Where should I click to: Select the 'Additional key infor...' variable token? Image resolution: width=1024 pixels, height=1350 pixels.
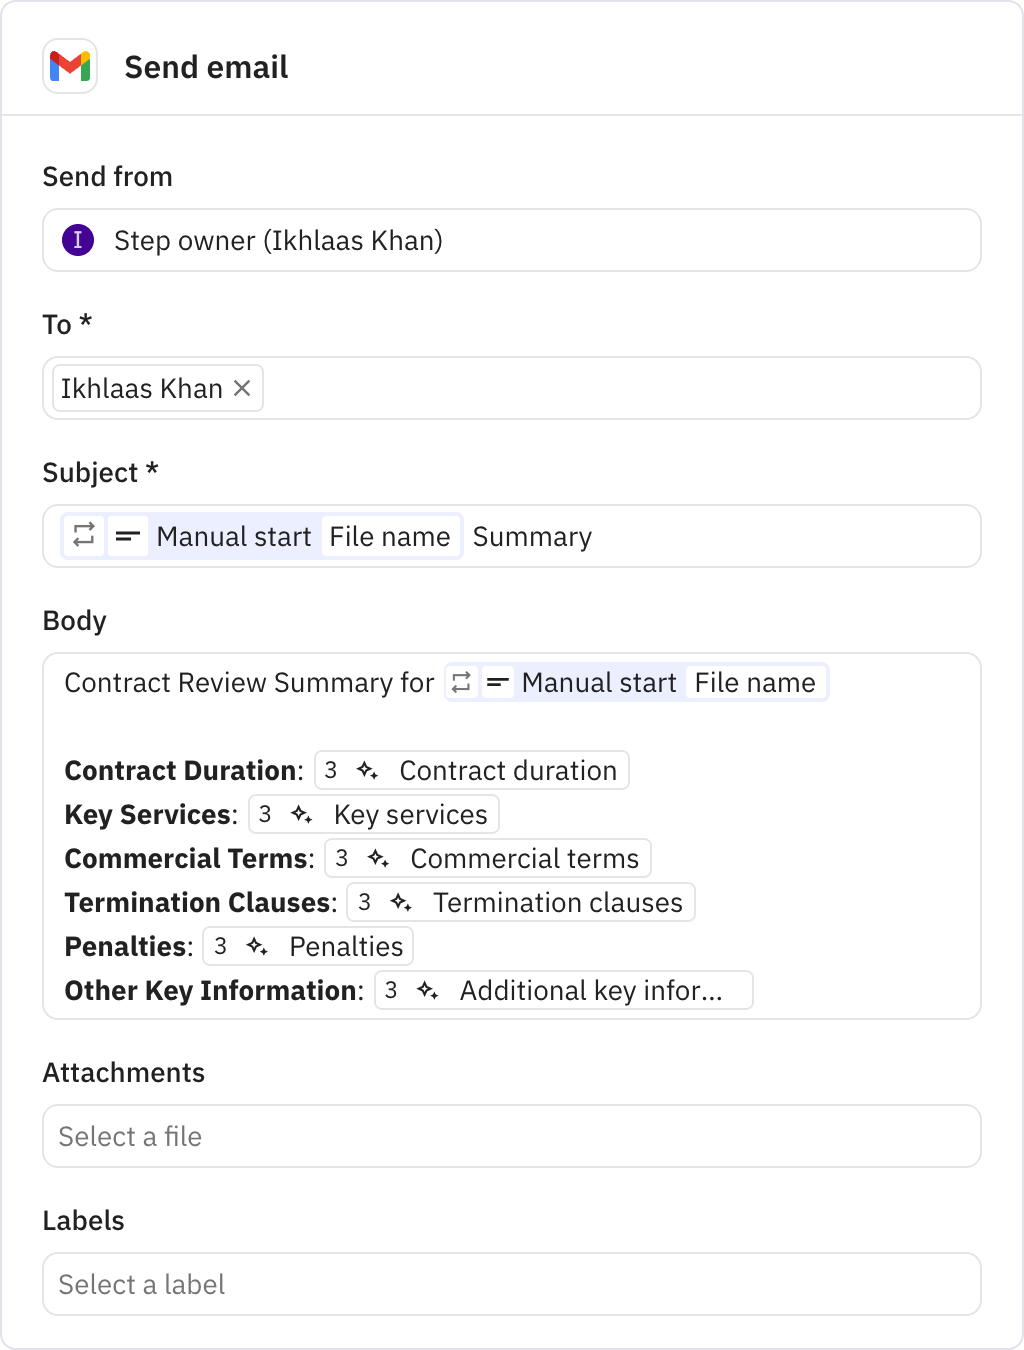(590, 991)
